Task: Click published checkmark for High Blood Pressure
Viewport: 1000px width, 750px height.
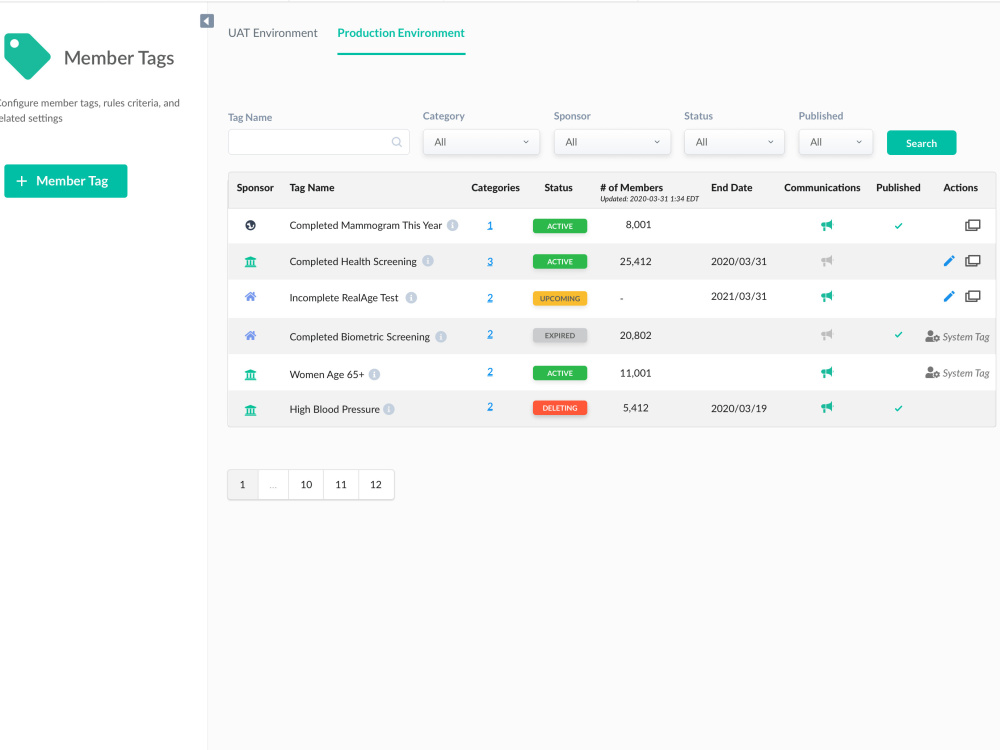Action: coord(899,409)
